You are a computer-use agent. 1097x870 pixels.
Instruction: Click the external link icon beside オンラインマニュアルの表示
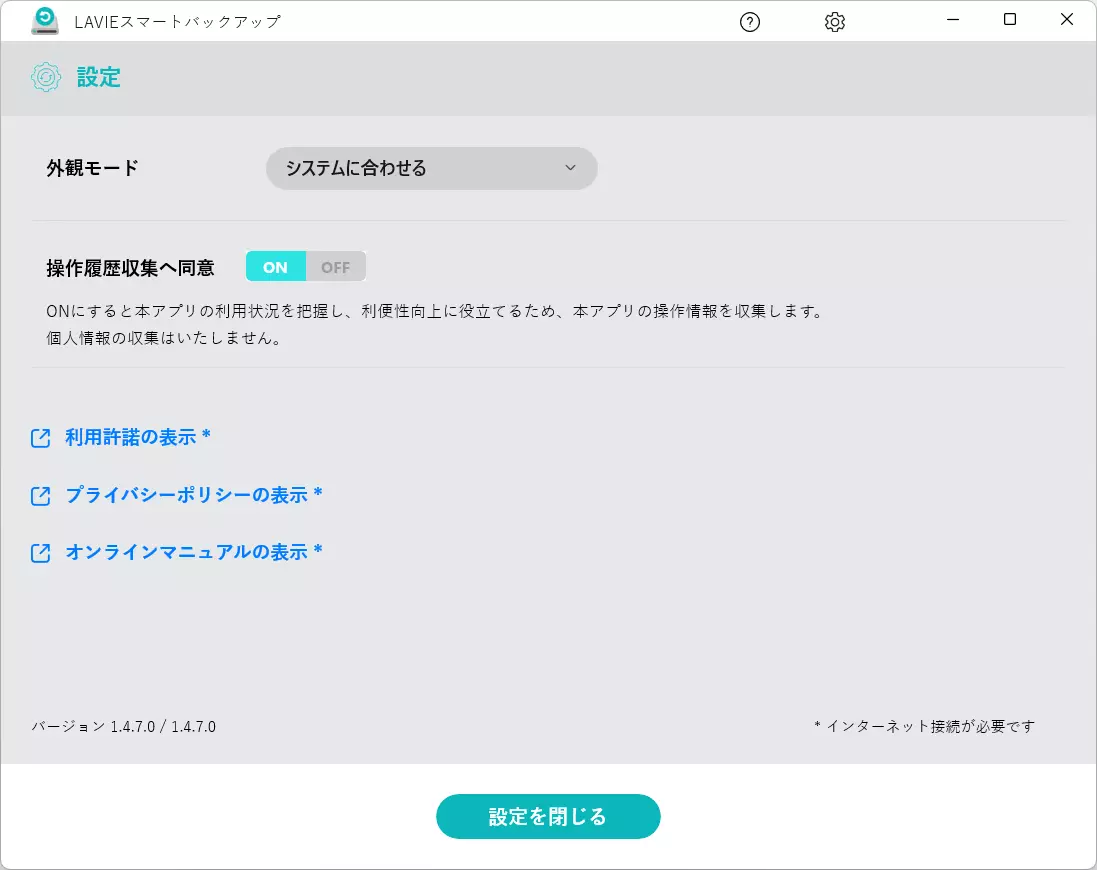tap(41, 553)
